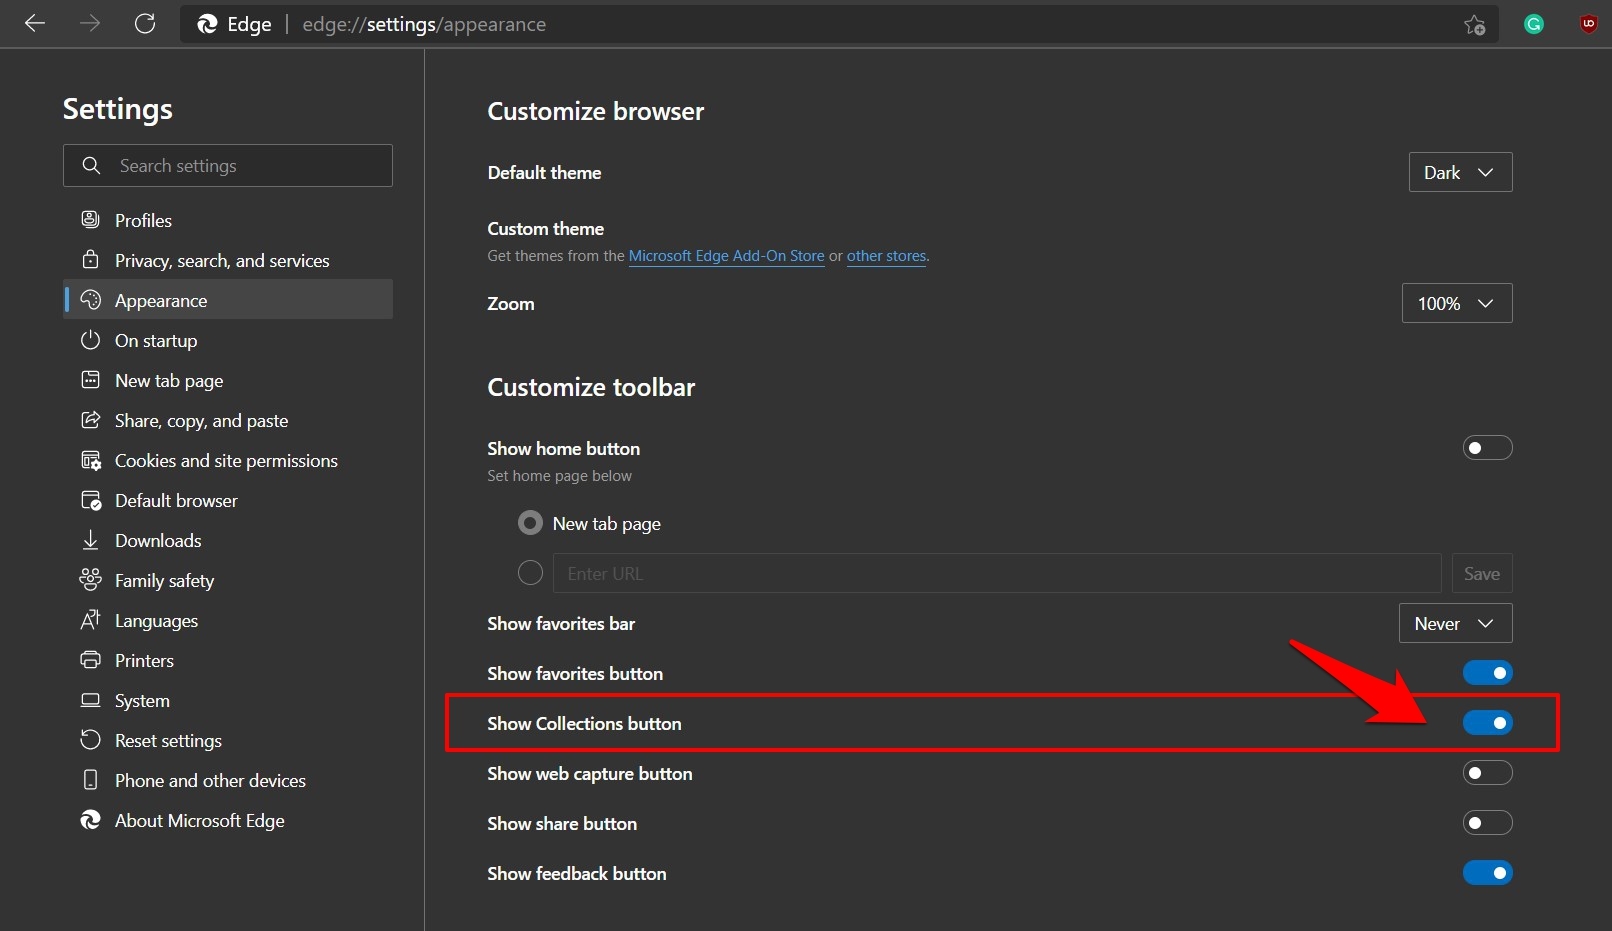Viewport: 1612px width, 931px height.
Task: Open the Zoom 100% dropdown
Action: click(x=1457, y=303)
